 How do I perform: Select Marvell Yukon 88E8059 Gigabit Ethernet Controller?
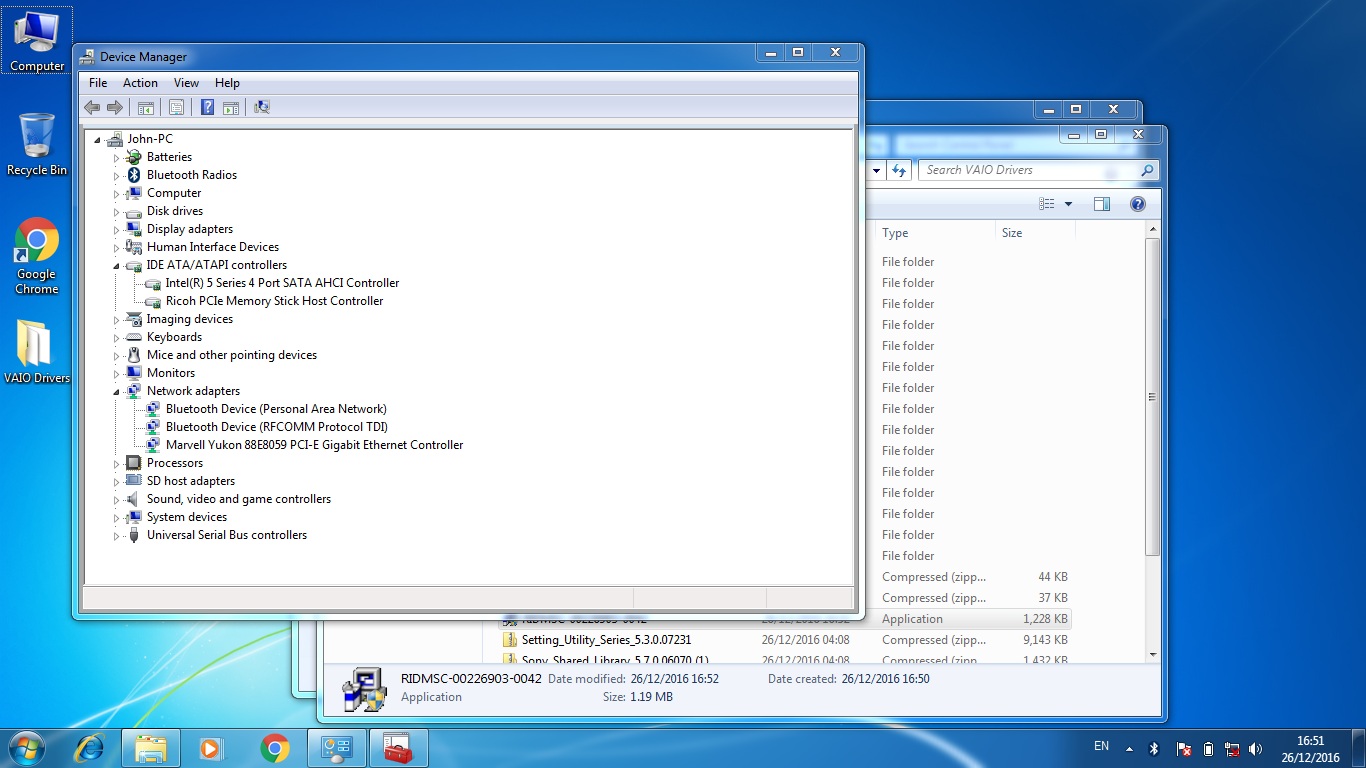click(x=314, y=445)
